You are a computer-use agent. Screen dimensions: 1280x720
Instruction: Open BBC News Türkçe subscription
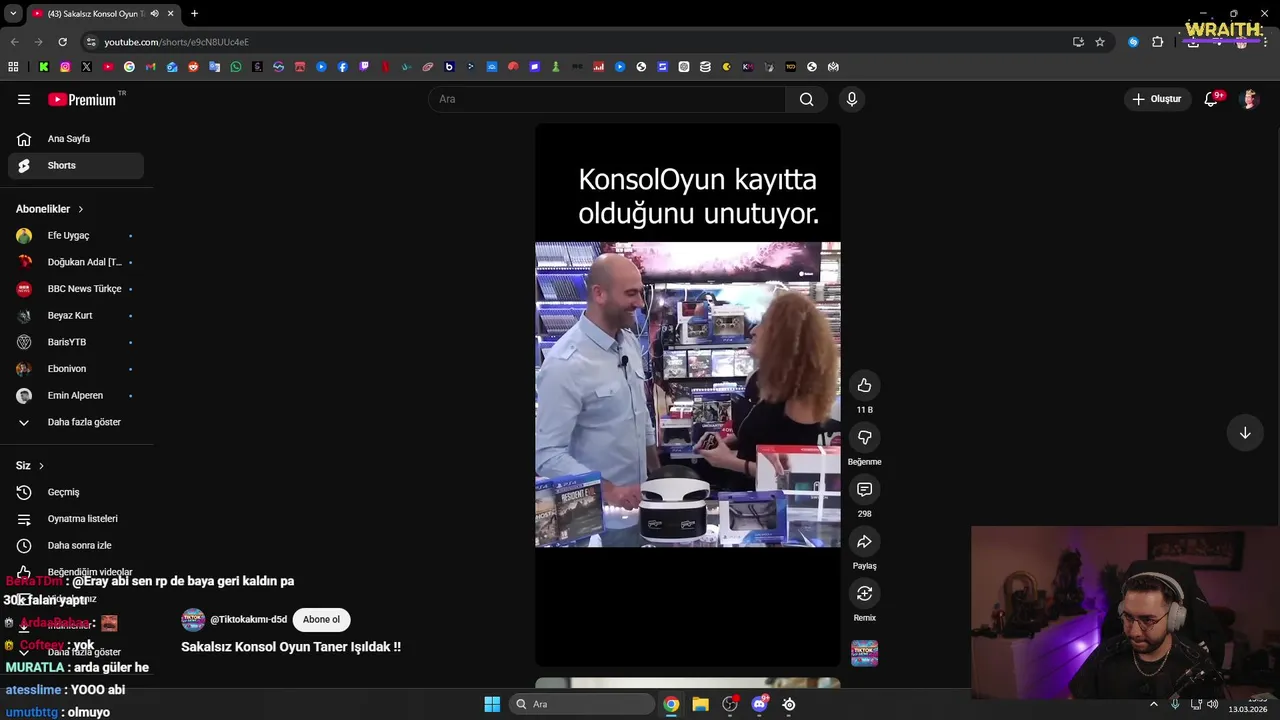pos(76,289)
